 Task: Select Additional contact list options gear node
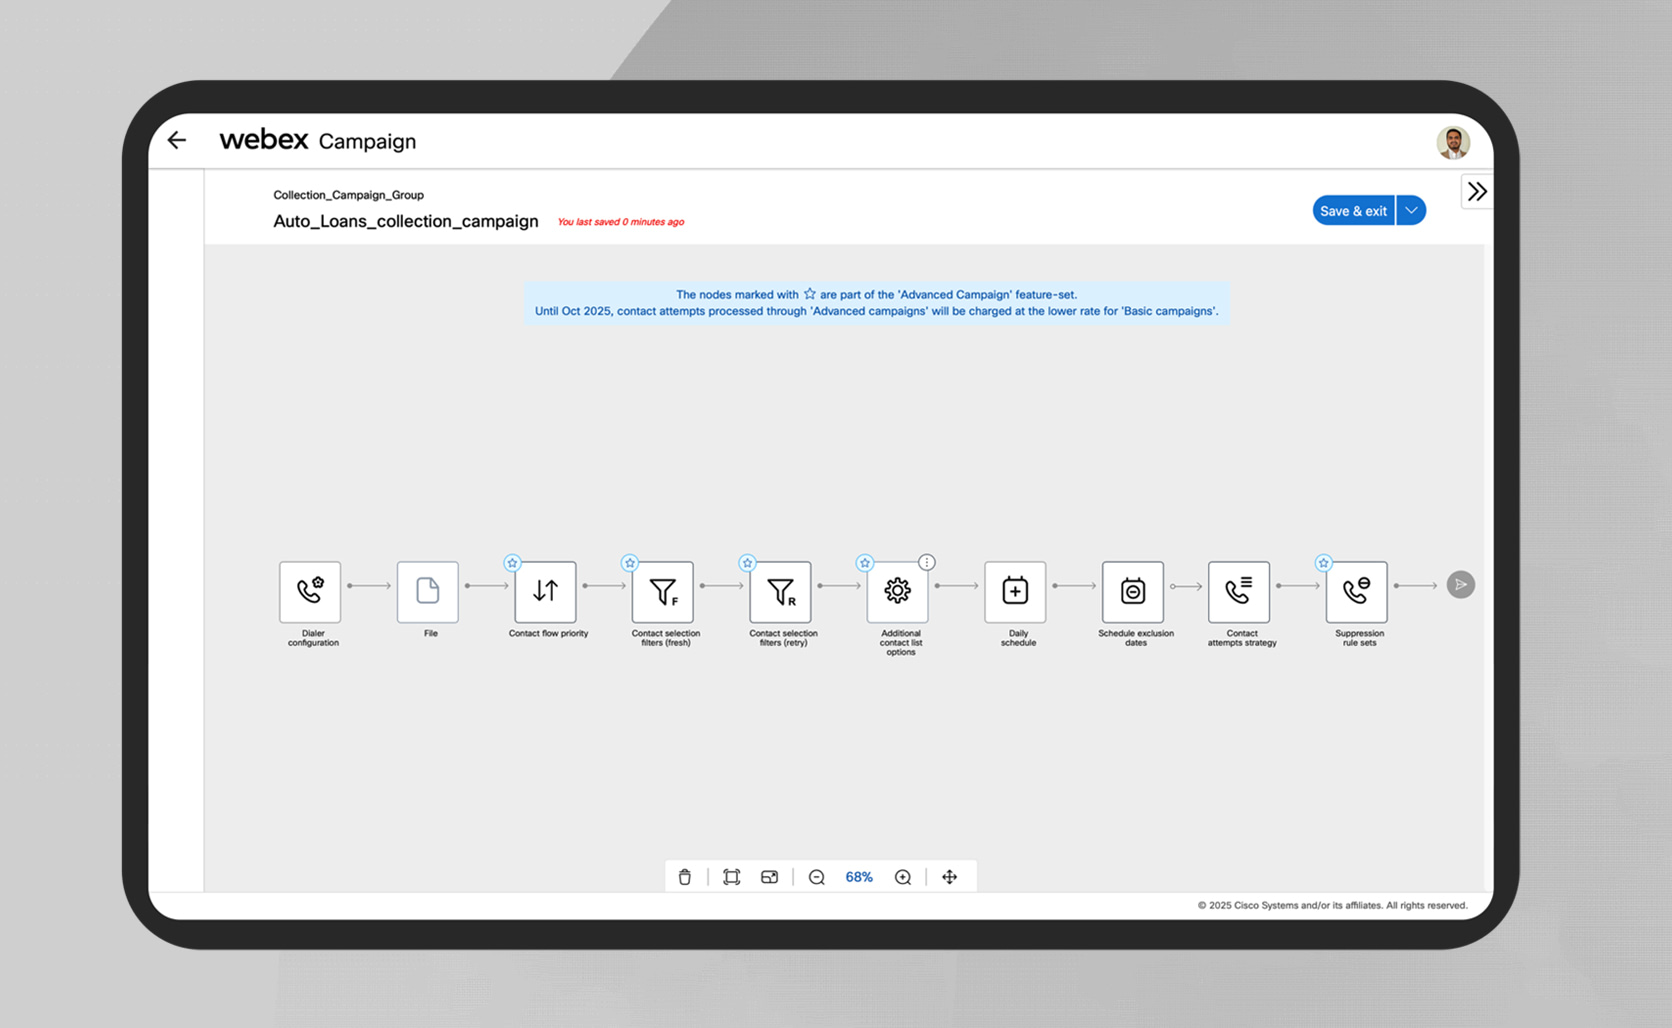coord(898,591)
